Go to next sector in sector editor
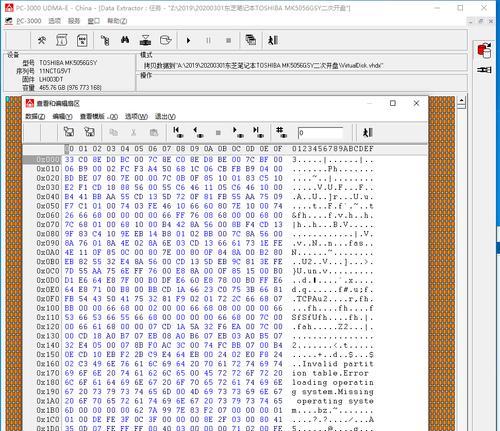The width and height of the screenshot is (500, 431). coord(238,132)
